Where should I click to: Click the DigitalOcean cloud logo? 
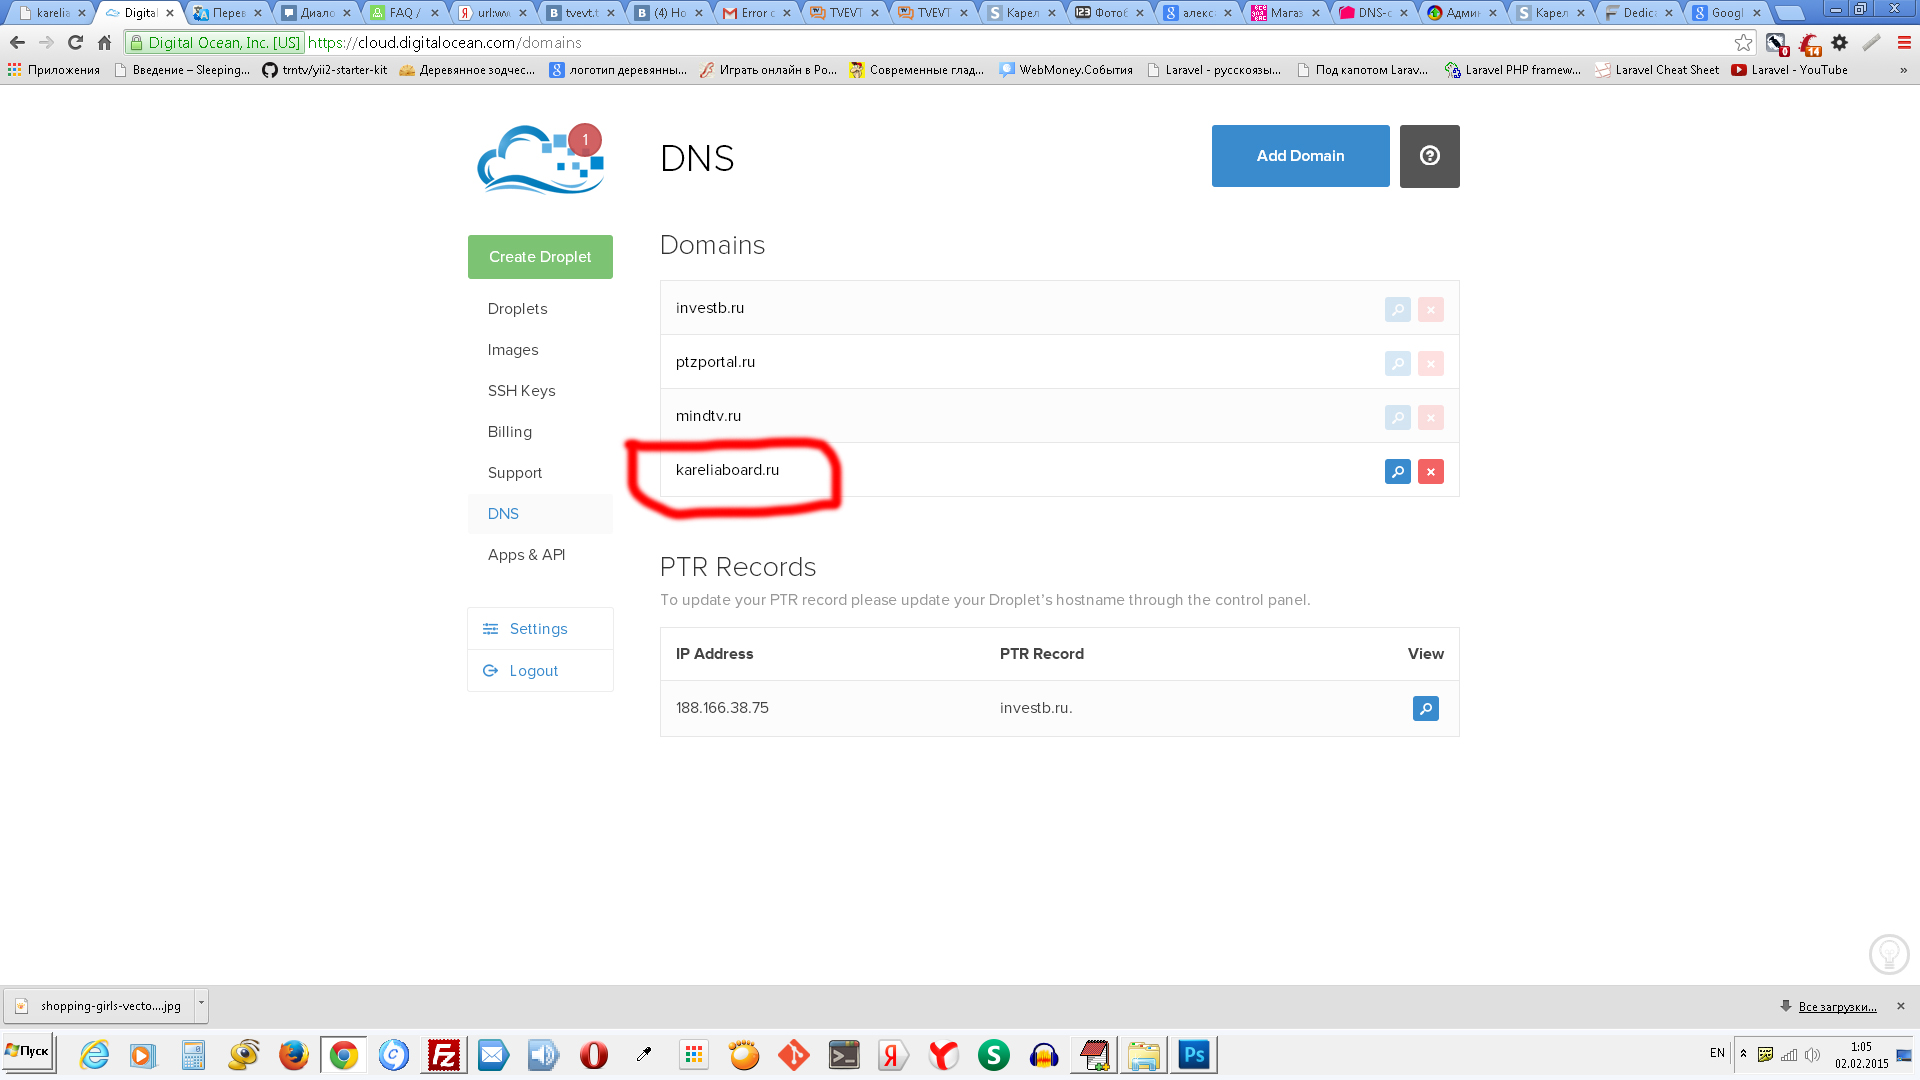point(540,158)
